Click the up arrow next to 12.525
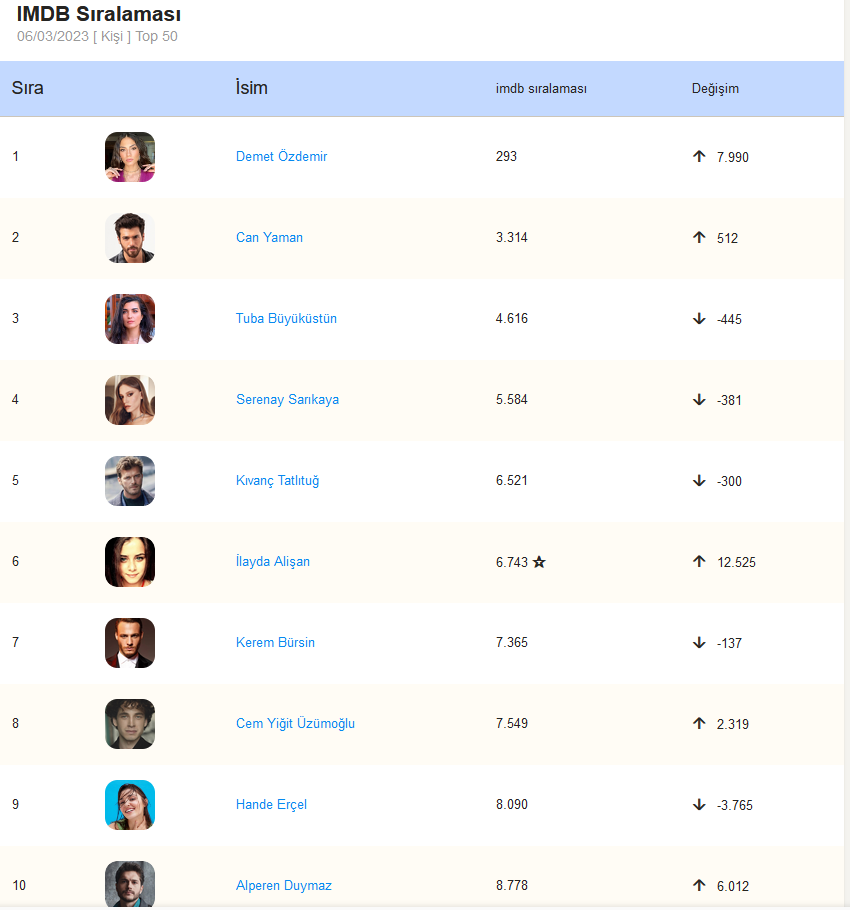The width and height of the screenshot is (850, 910). pyautogui.click(x=699, y=561)
